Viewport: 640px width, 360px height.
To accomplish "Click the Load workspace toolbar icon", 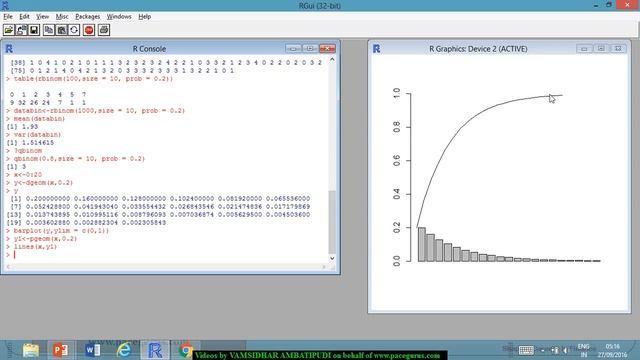I will (x=22, y=30).
